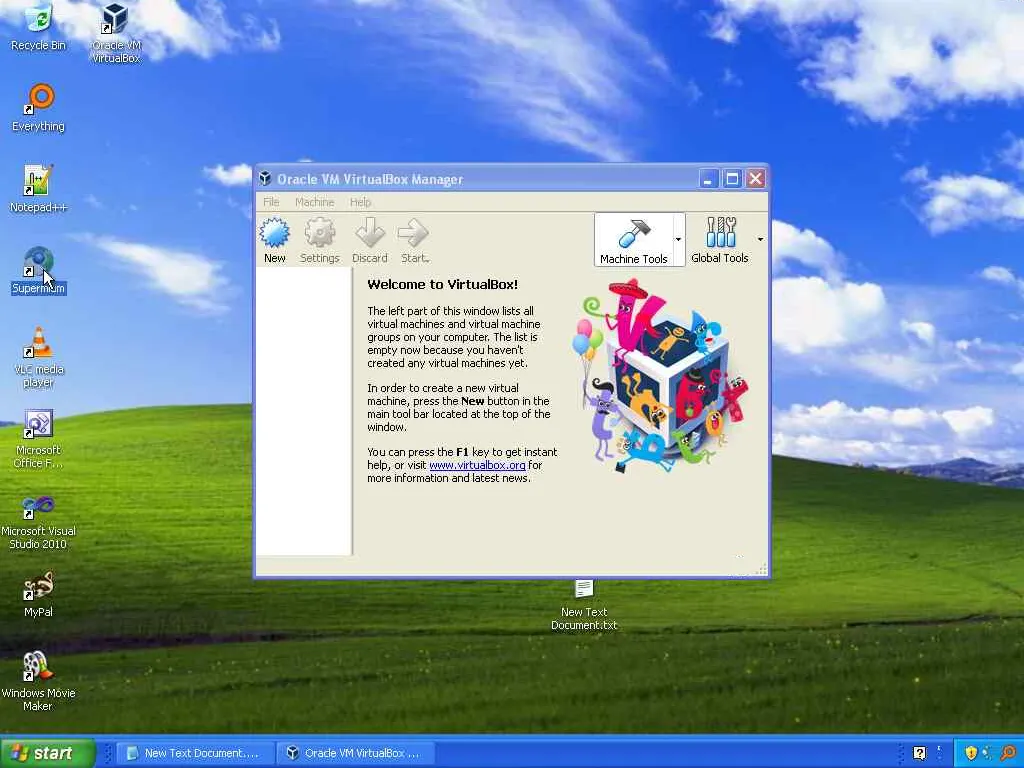Click Oracle VM VirtualBox taskbar button

click(356, 753)
